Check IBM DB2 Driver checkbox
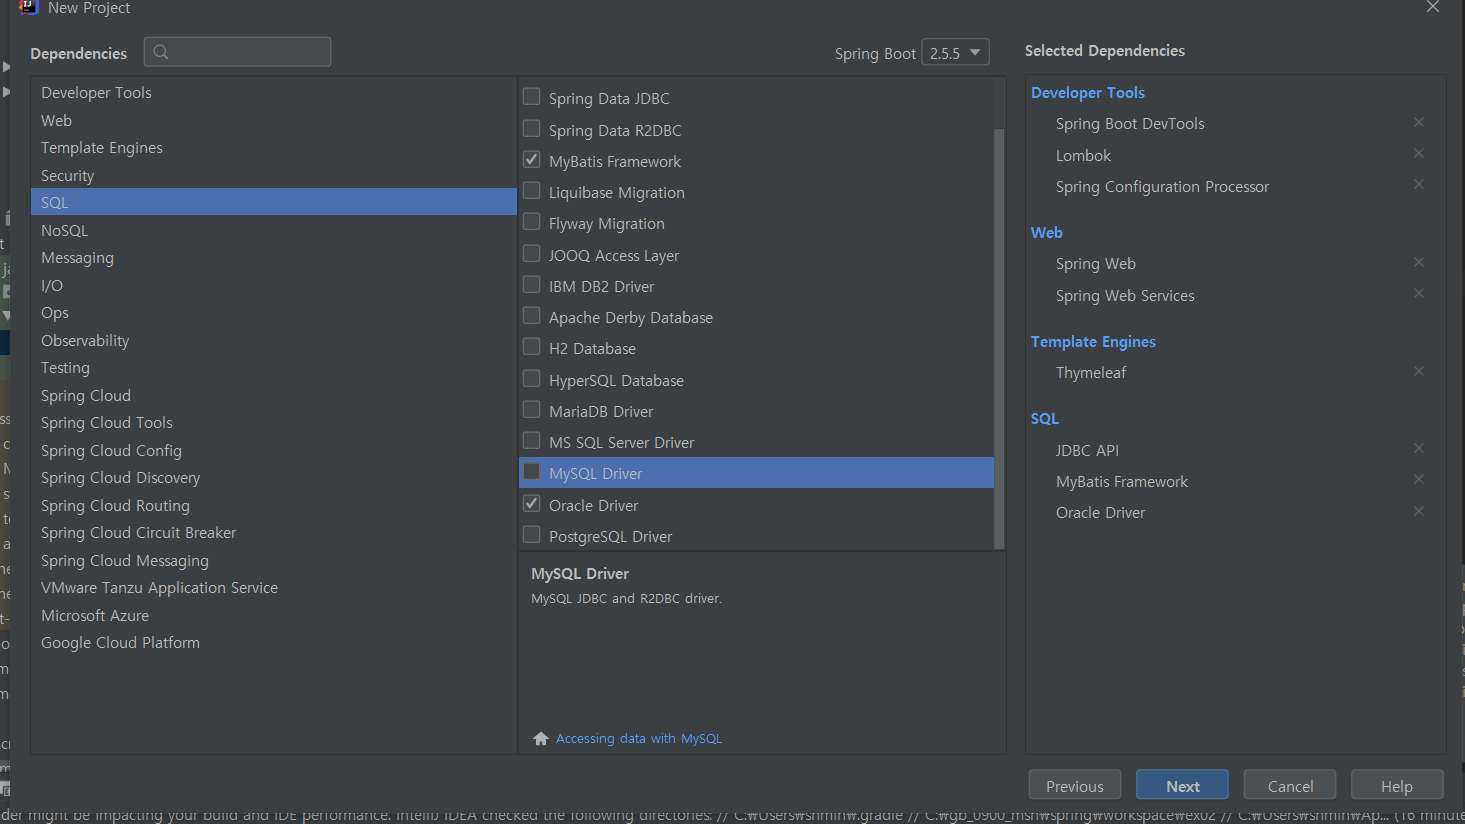Viewport: 1465px width, 824px height. pos(532,285)
